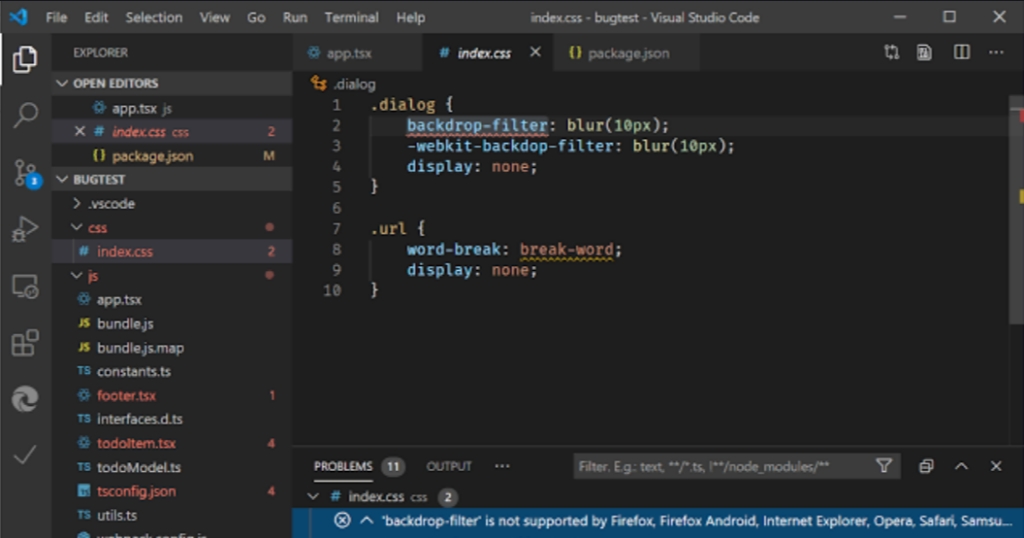Image resolution: width=1024 pixels, height=538 pixels.
Task: Open the Go menu
Action: pos(256,18)
